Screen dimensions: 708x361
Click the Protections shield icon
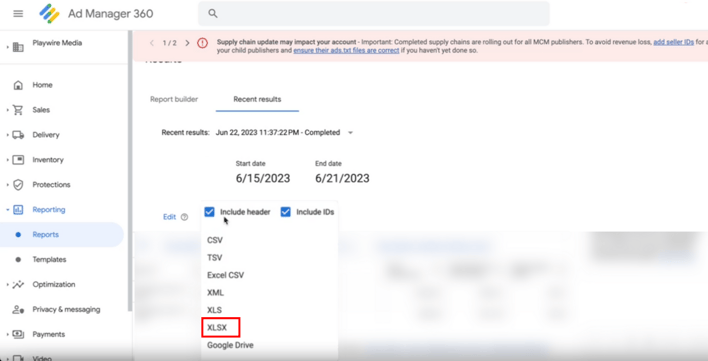[x=18, y=185]
